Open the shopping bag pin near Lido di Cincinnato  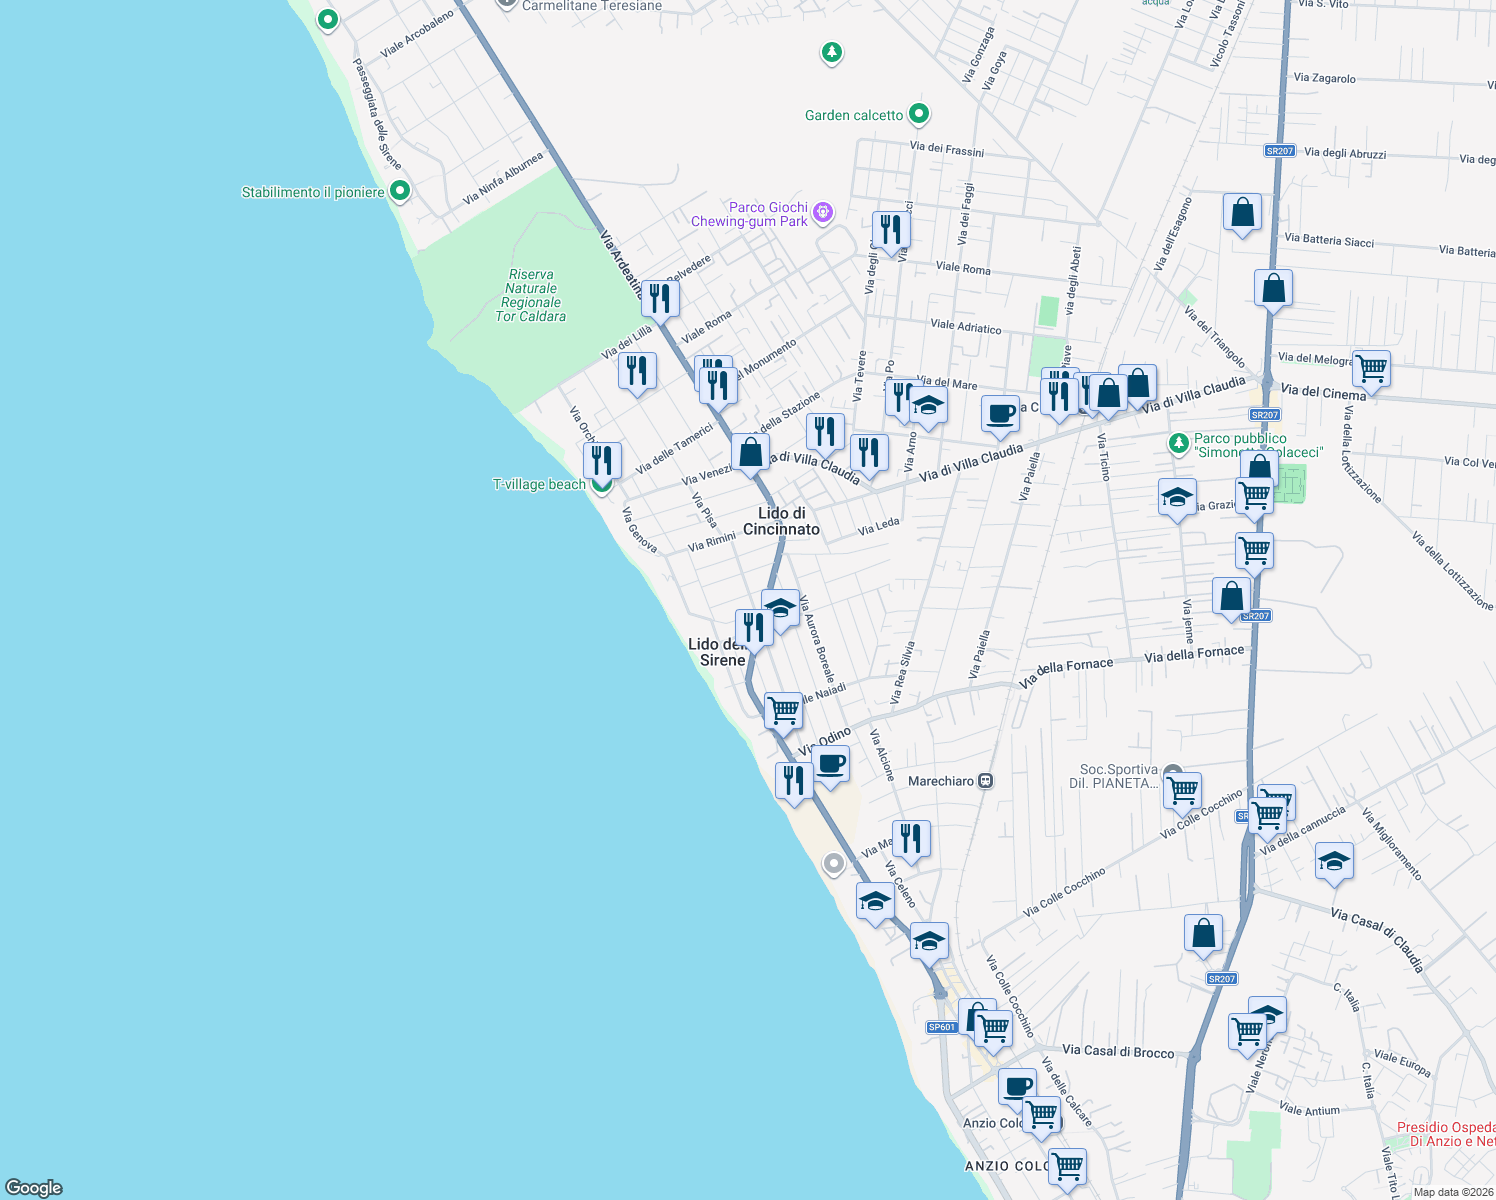pyautogui.click(x=752, y=452)
